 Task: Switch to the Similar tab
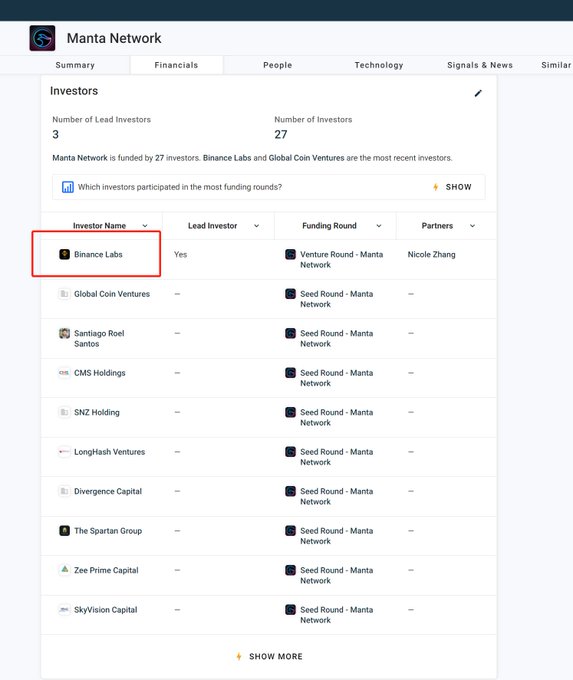click(556, 65)
